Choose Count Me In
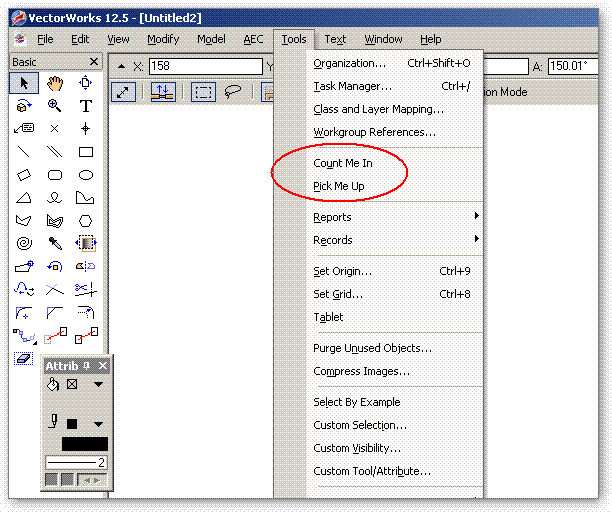This screenshot has width=612, height=512. (x=343, y=163)
